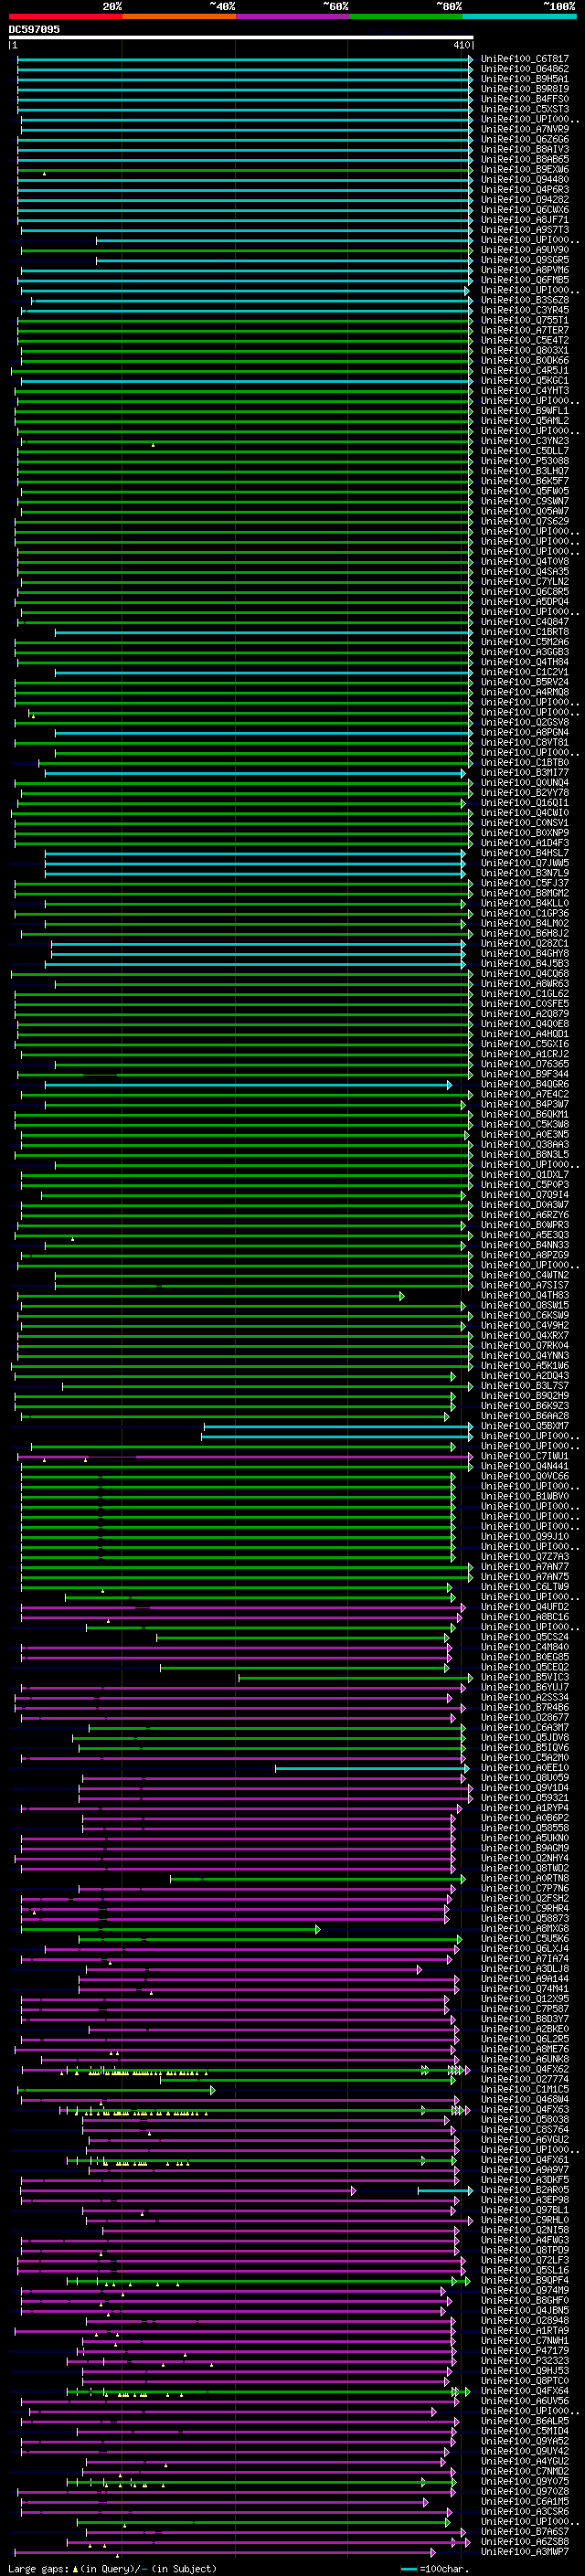Click UniRef100_B9QPF4 label
This screenshot has width=585, height=2576.
(x=525, y=2280)
